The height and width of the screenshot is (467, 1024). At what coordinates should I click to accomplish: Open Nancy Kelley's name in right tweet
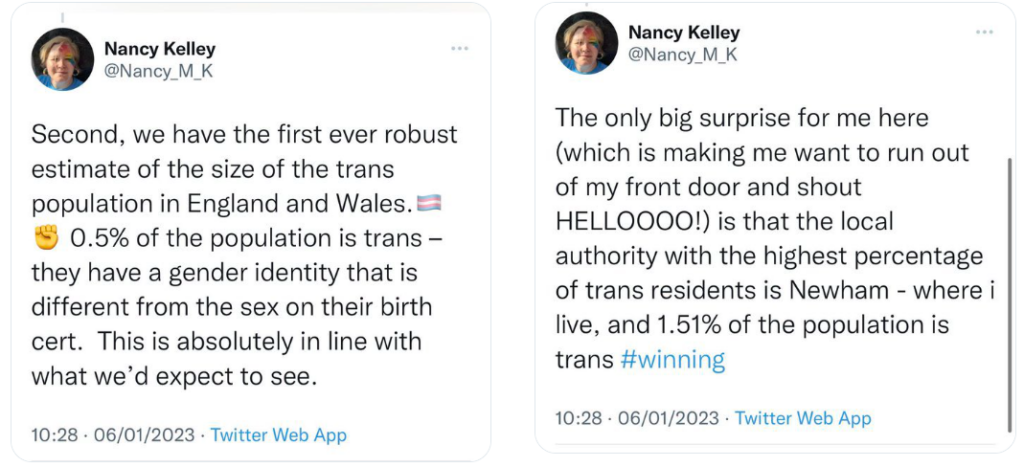(684, 32)
